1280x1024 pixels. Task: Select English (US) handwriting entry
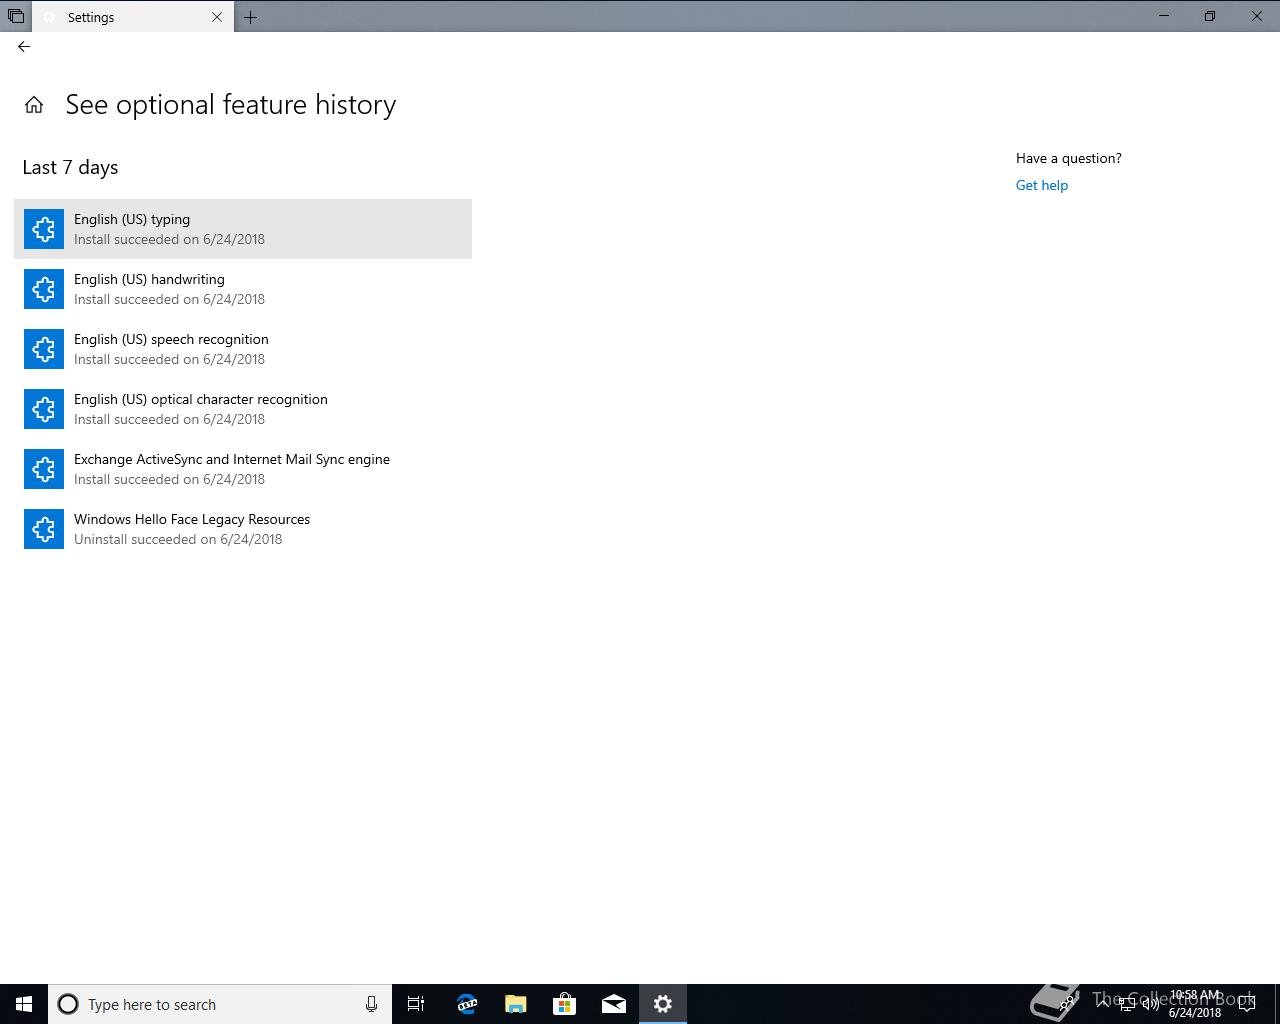243,289
